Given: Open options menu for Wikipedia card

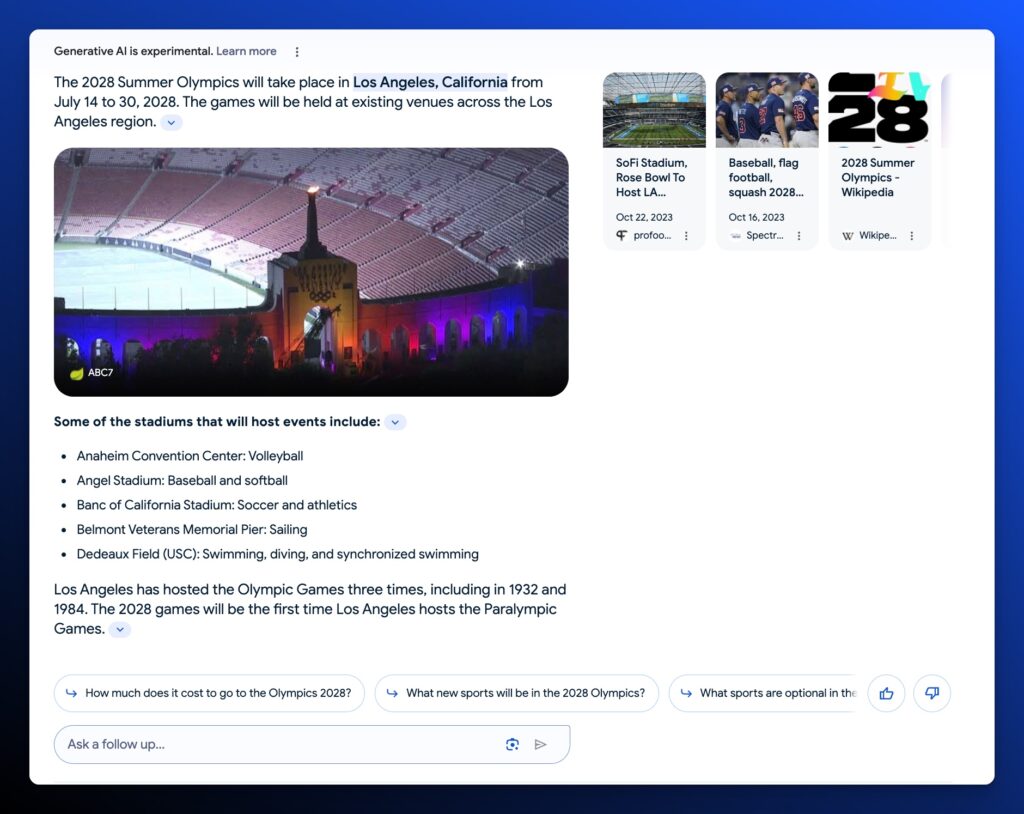Looking at the screenshot, I should [912, 236].
